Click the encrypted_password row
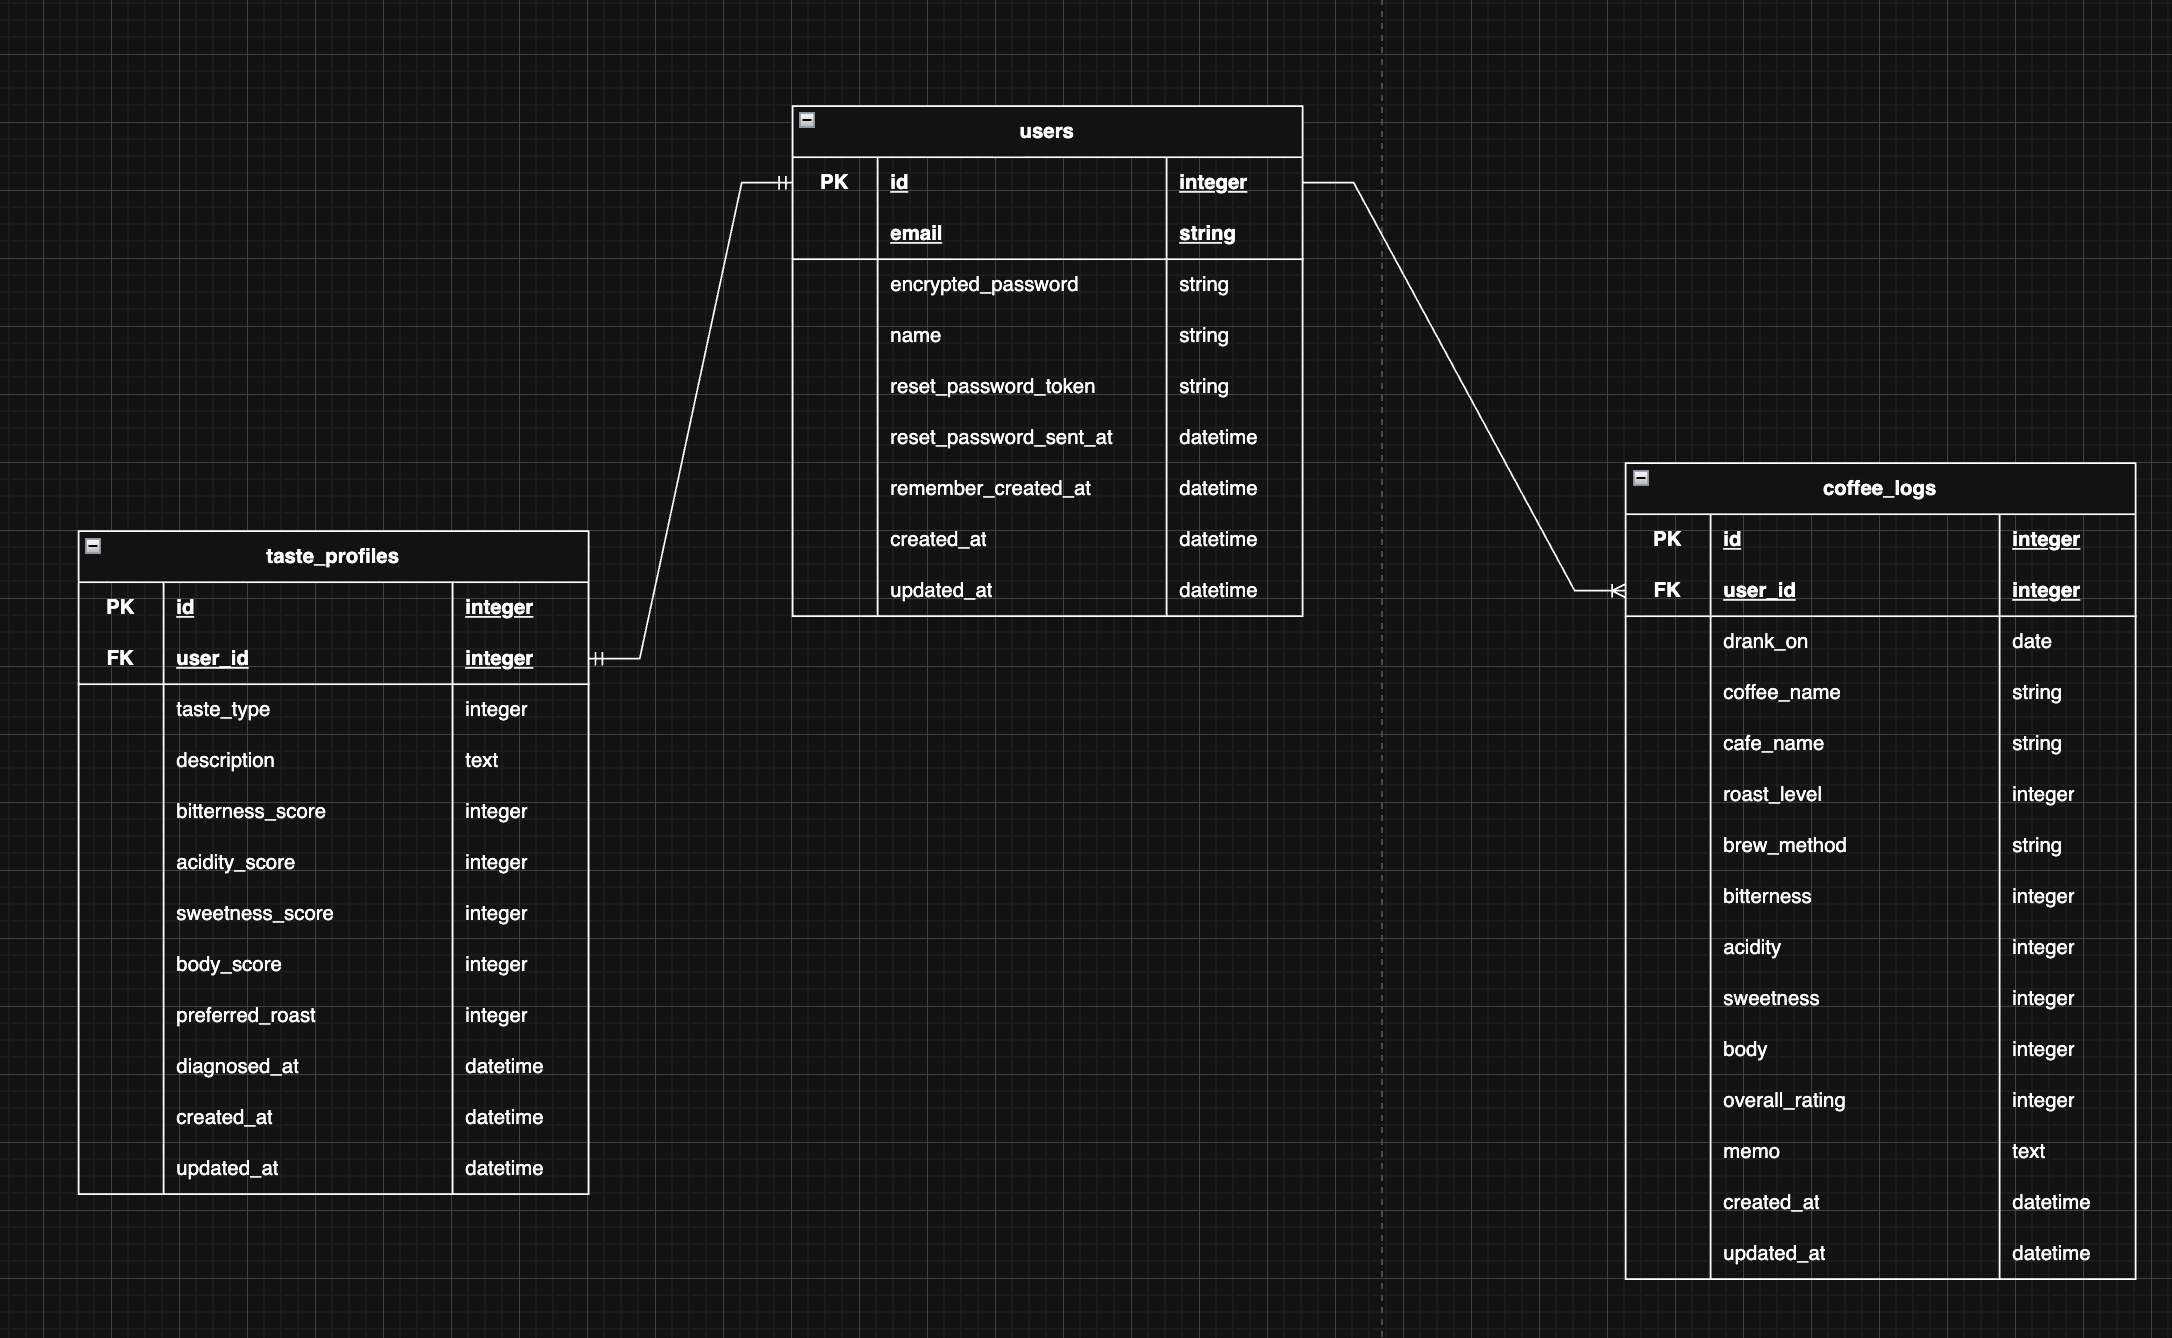The image size is (2172, 1338). [983, 285]
